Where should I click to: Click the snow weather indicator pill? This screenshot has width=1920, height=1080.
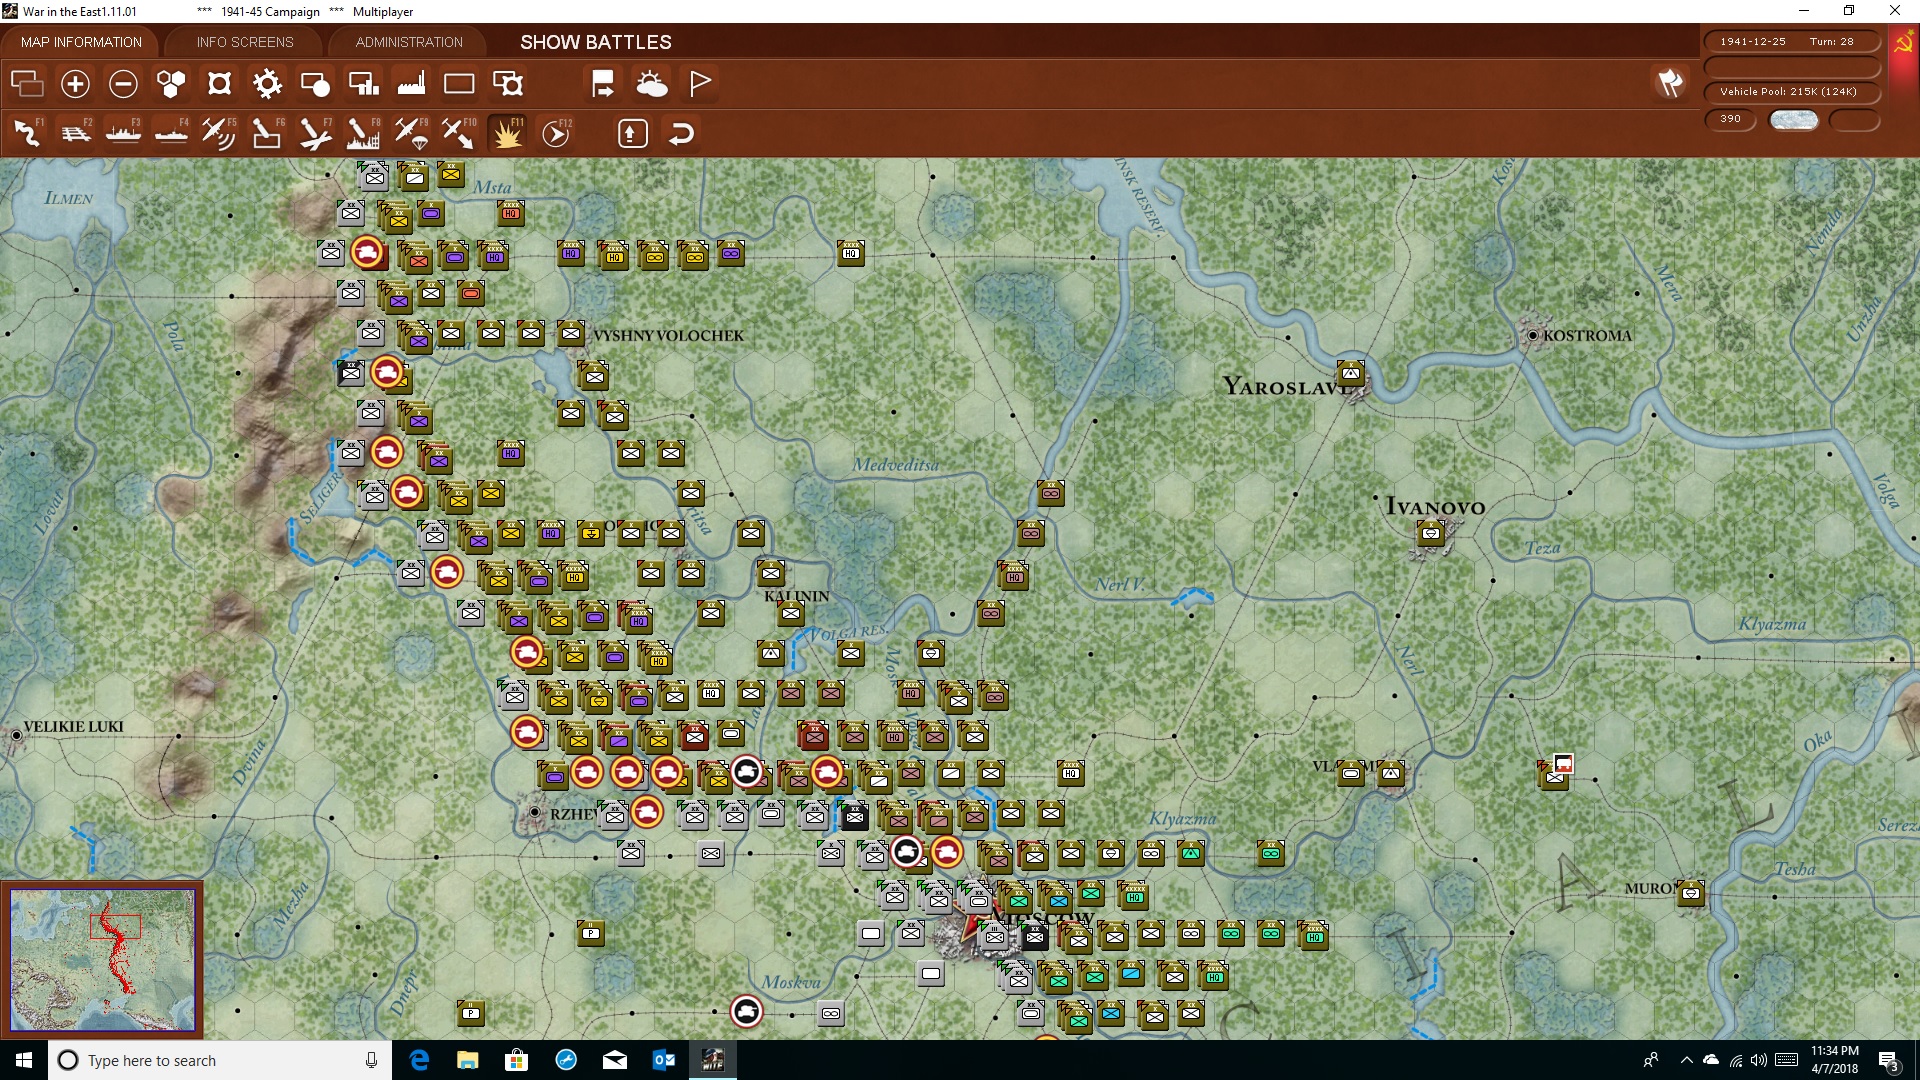pyautogui.click(x=1794, y=119)
